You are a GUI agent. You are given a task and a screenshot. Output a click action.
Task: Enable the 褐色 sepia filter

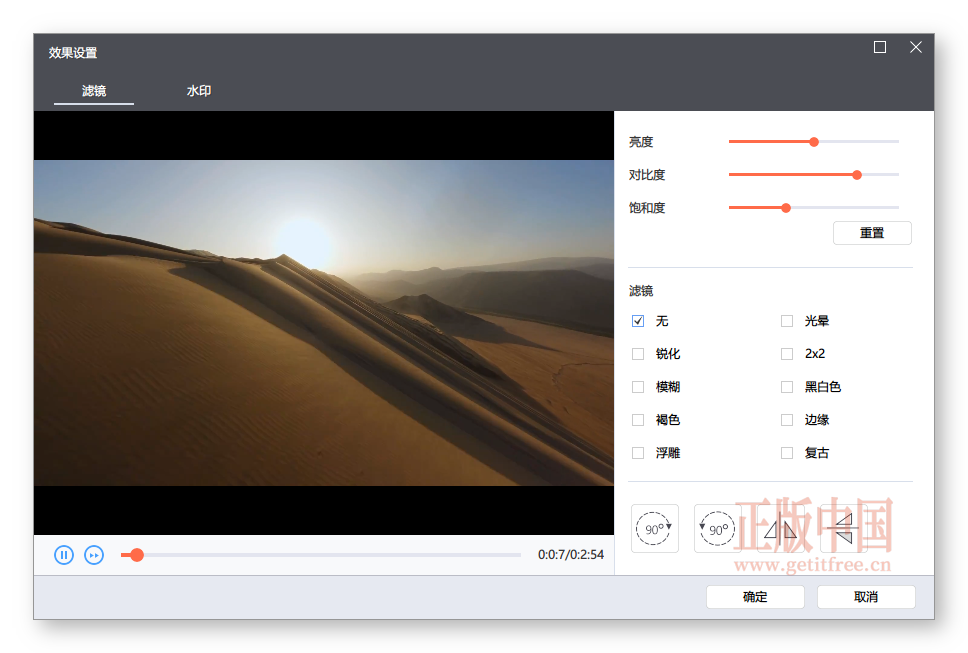(638, 420)
